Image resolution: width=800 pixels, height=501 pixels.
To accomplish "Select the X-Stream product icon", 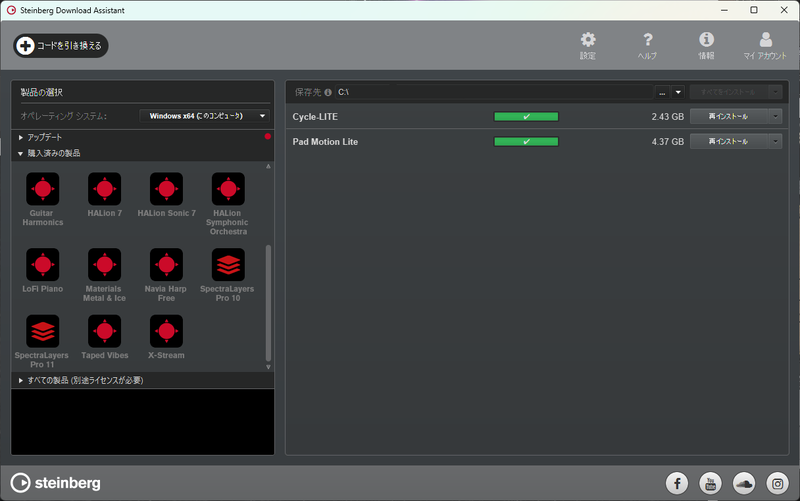I will [166, 331].
